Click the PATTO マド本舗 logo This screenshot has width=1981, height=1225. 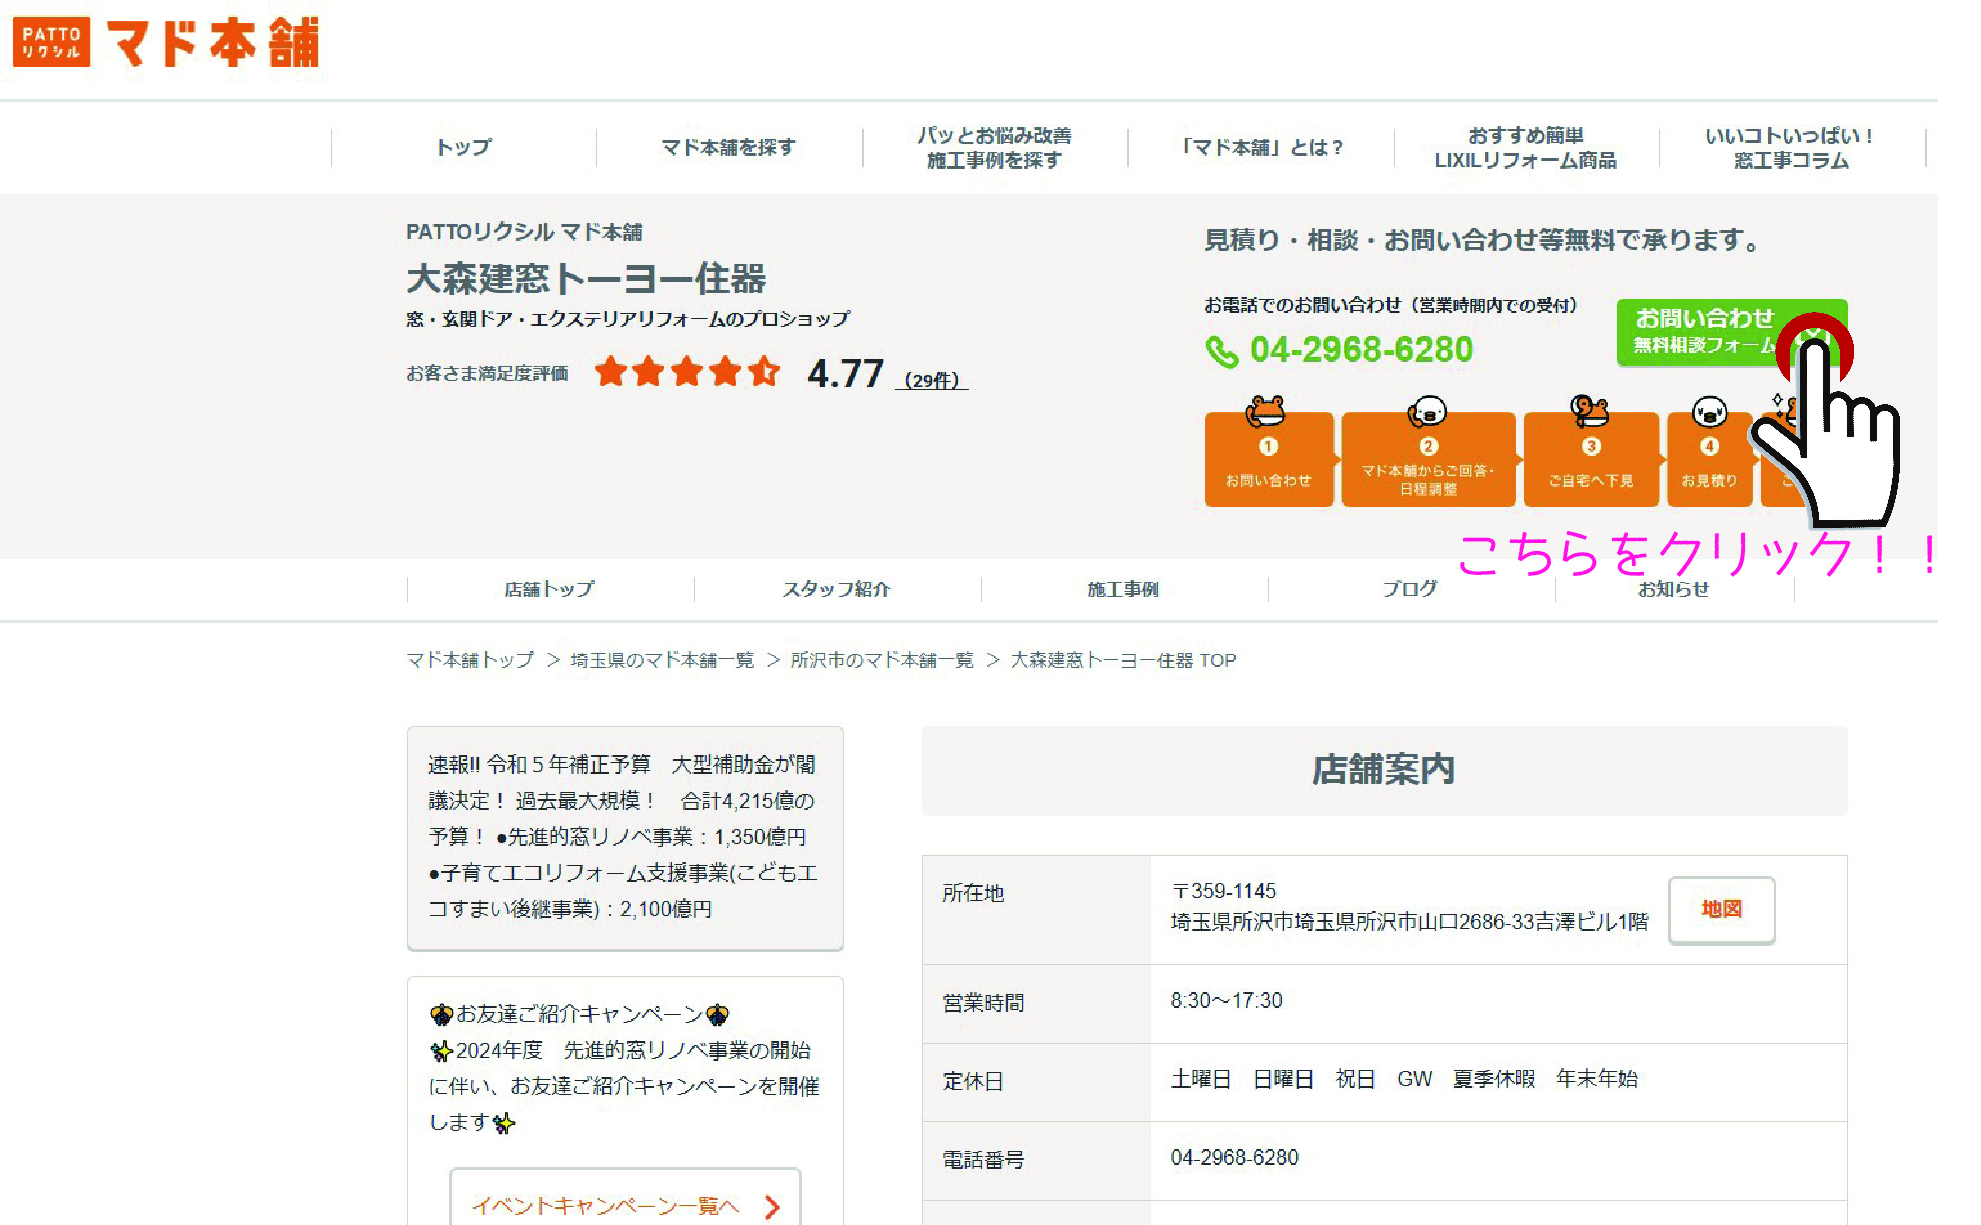pyautogui.click(x=166, y=42)
